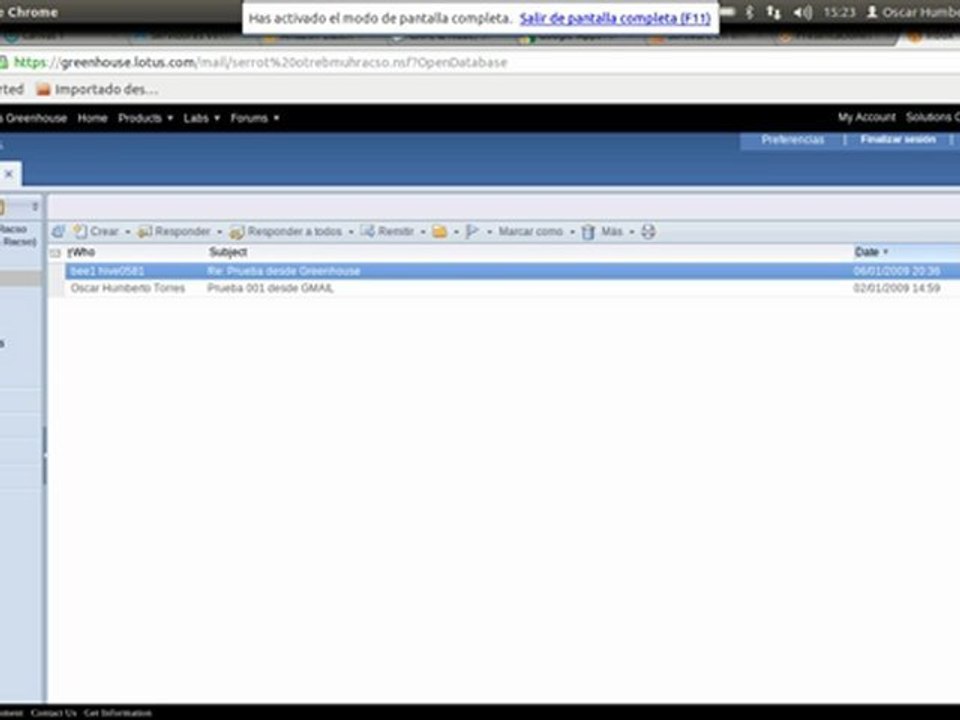Image resolution: width=960 pixels, height=720 pixels.
Task: Select the message from Oscar Humberto Torres
Action: (x=127, y=288)
